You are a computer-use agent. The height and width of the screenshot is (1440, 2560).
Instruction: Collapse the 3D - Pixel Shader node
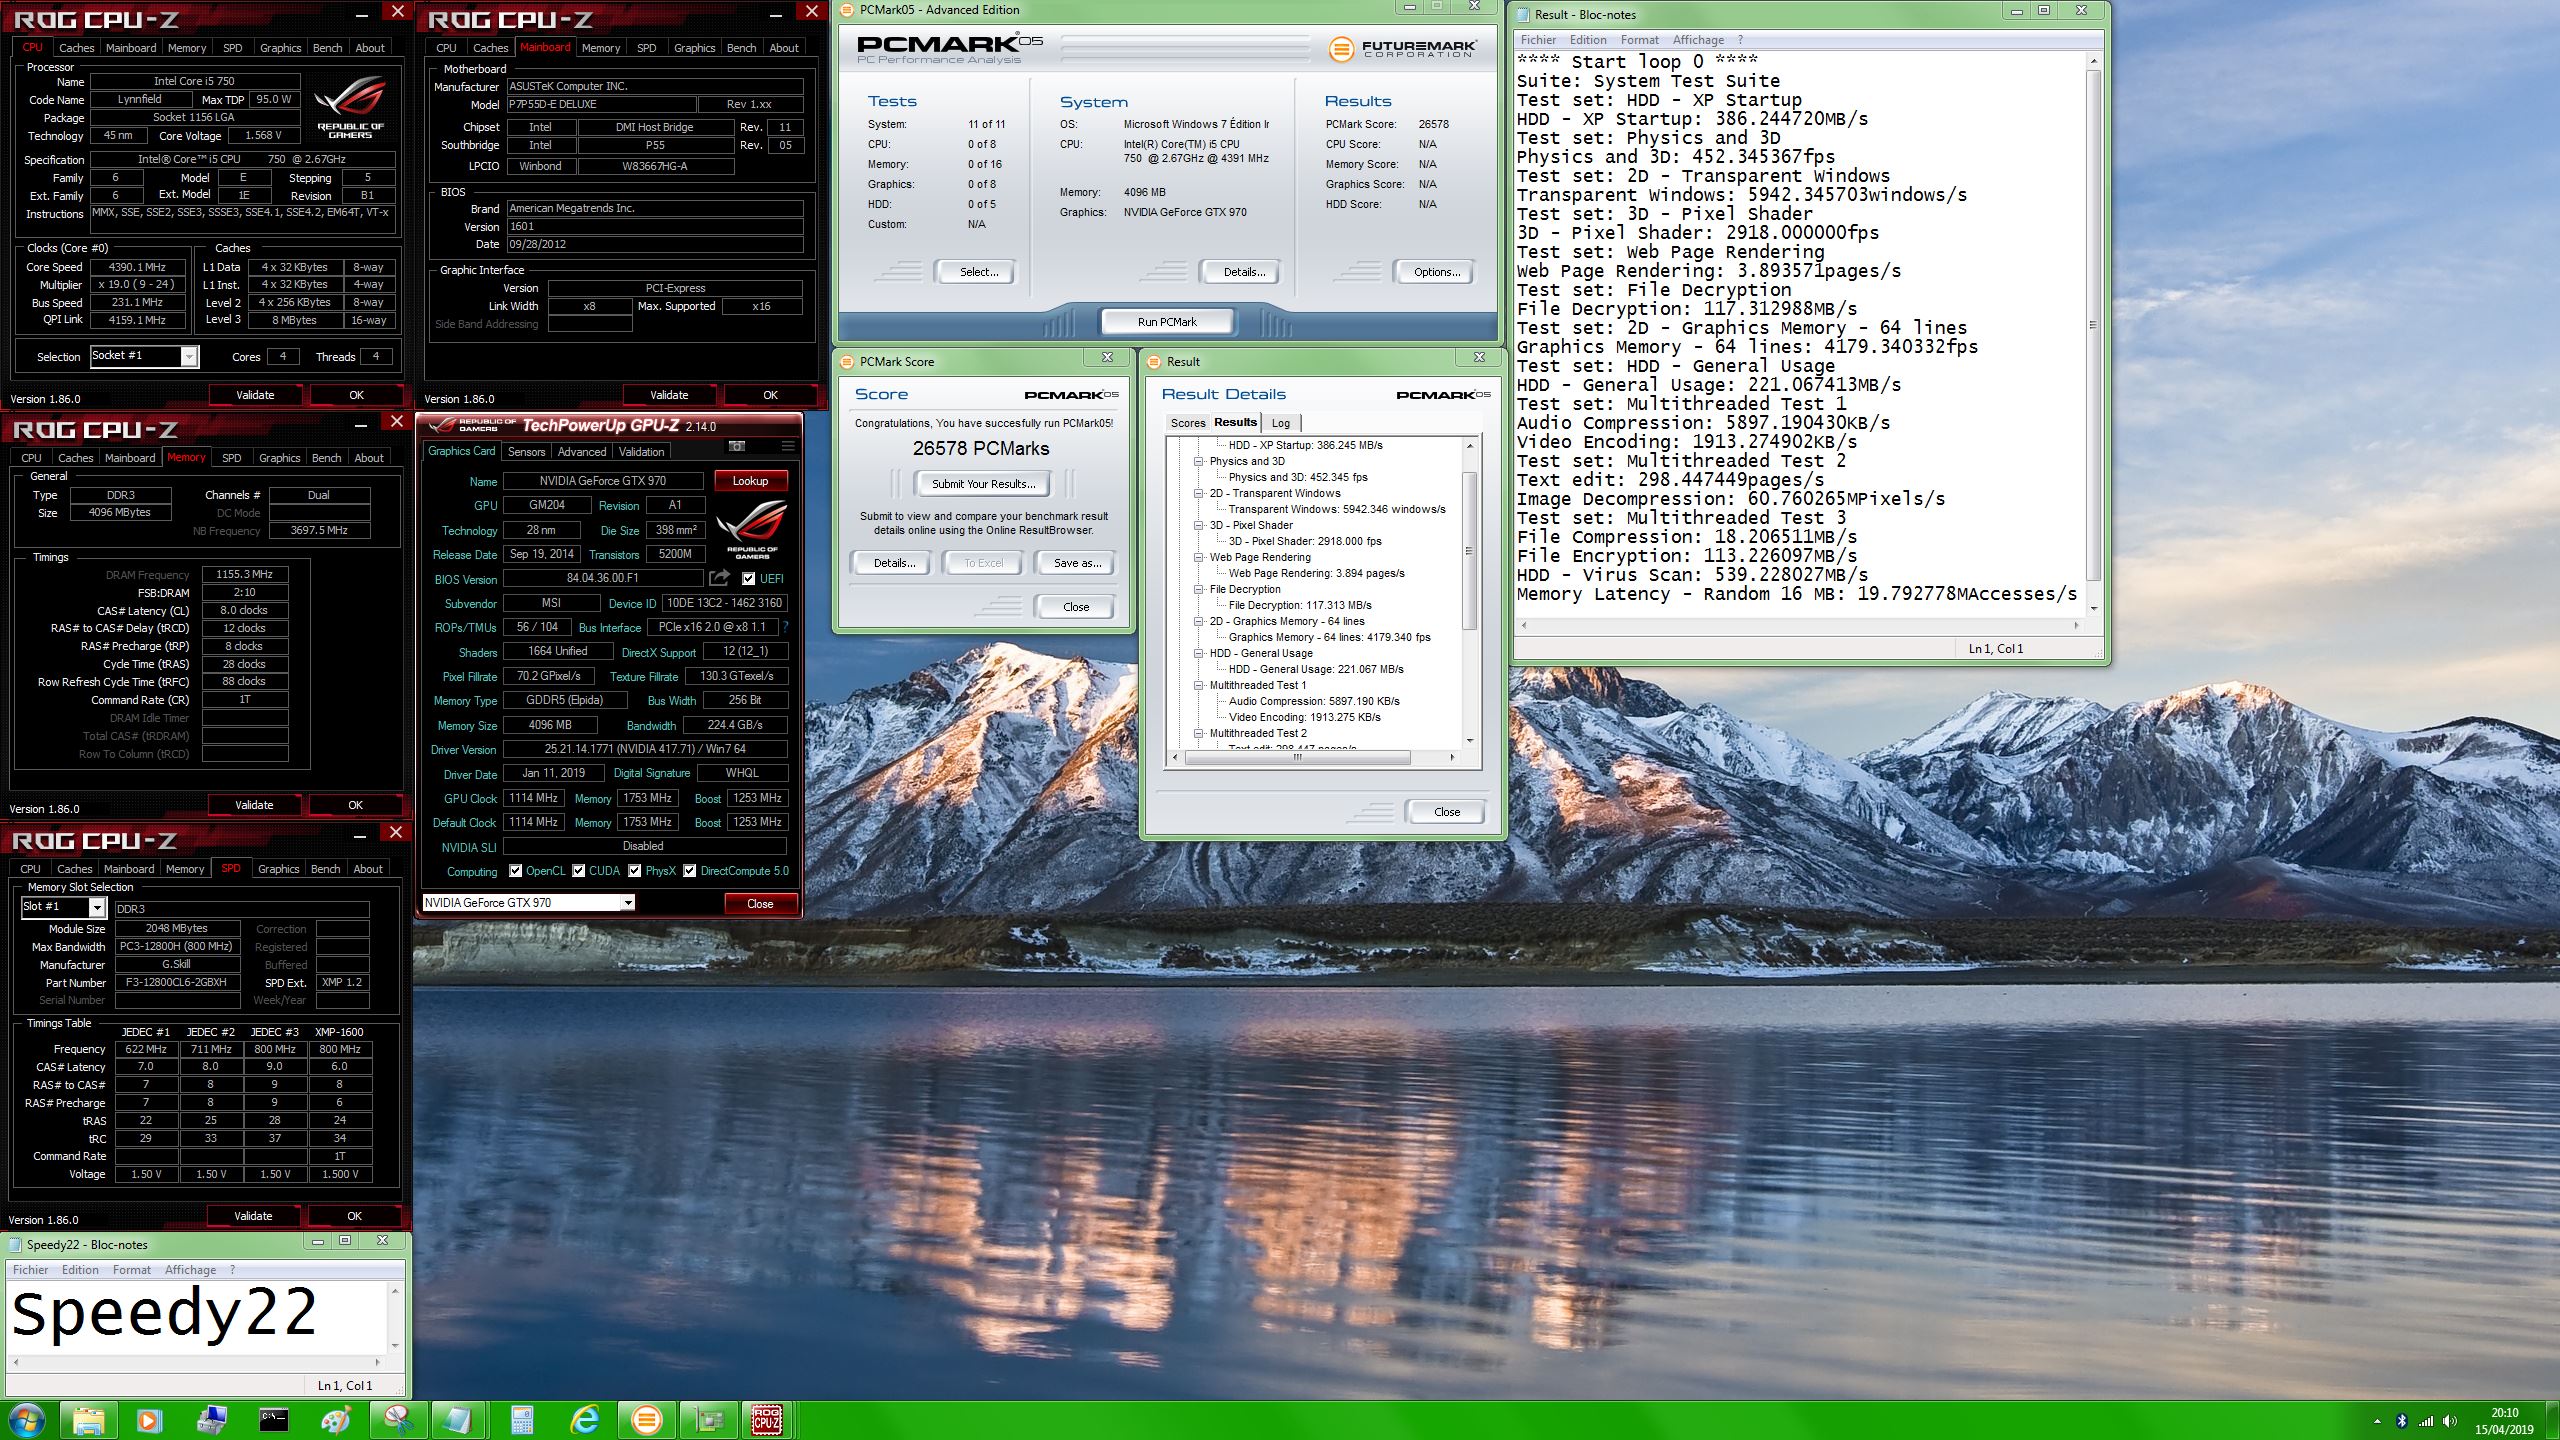[x=1199, y=525]
